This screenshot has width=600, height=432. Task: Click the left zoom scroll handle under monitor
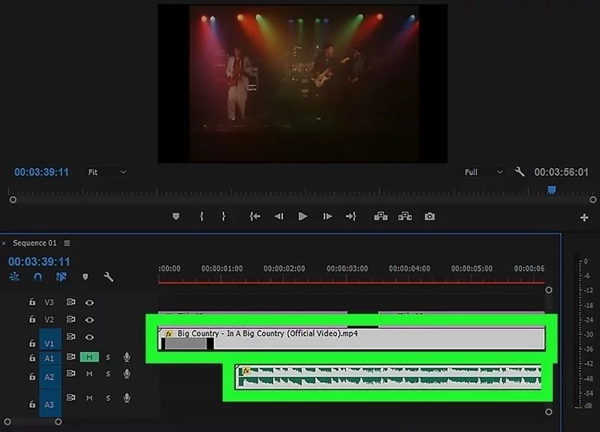[13, 200]
